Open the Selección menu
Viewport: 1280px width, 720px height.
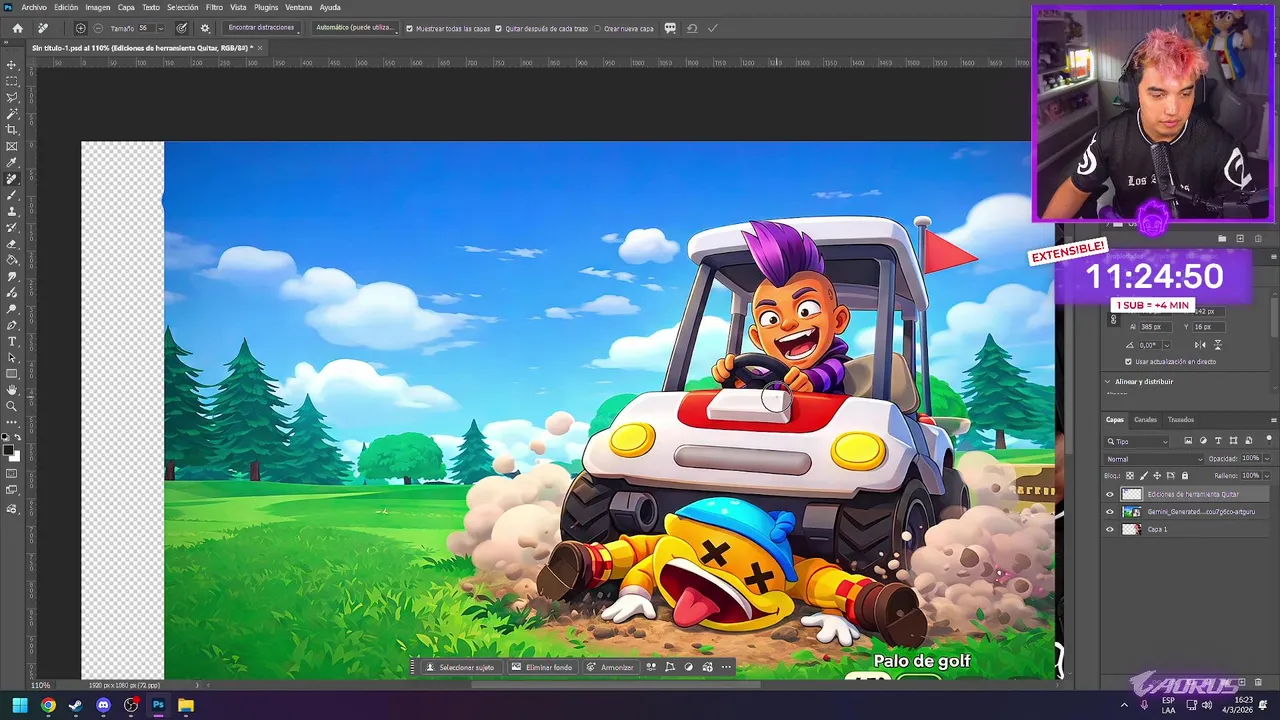(x=182, y=7)
